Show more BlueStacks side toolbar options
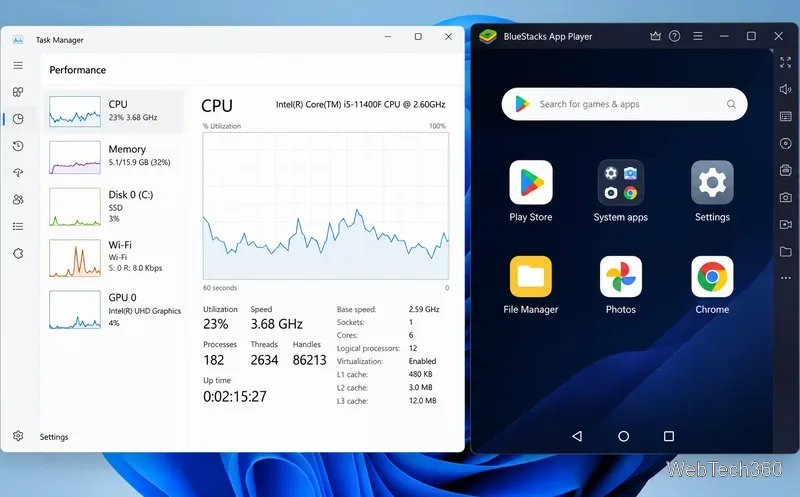The image size is (800, 497). tap(786, 278)
